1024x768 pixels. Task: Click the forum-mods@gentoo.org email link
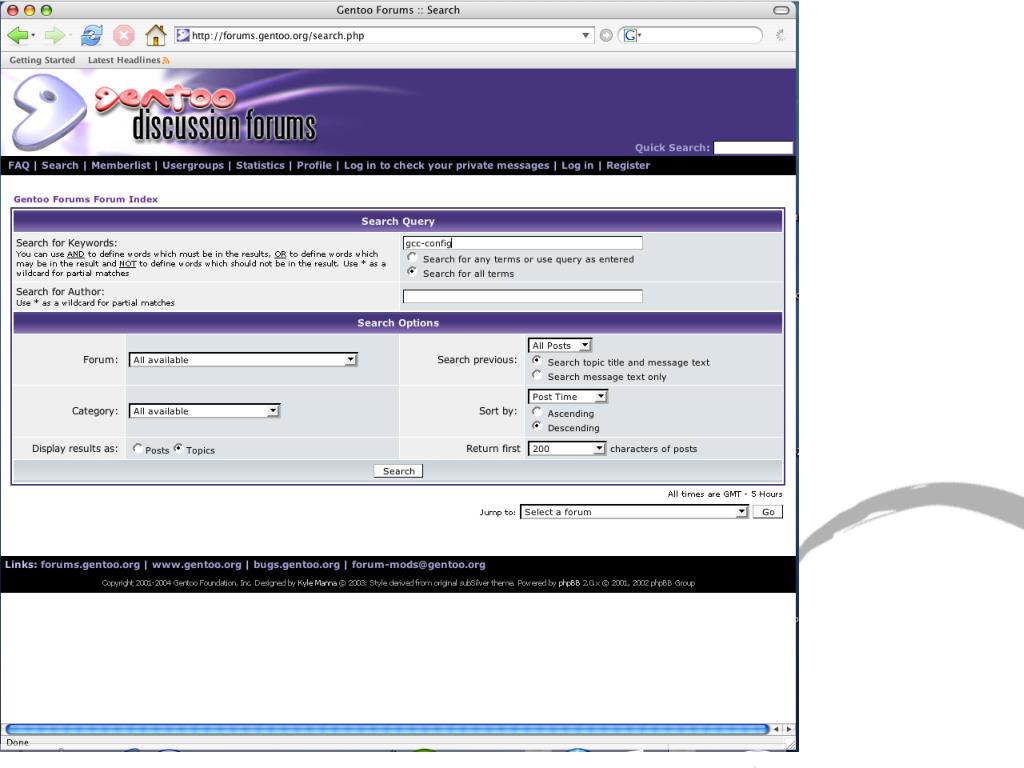tap(419, 565)
